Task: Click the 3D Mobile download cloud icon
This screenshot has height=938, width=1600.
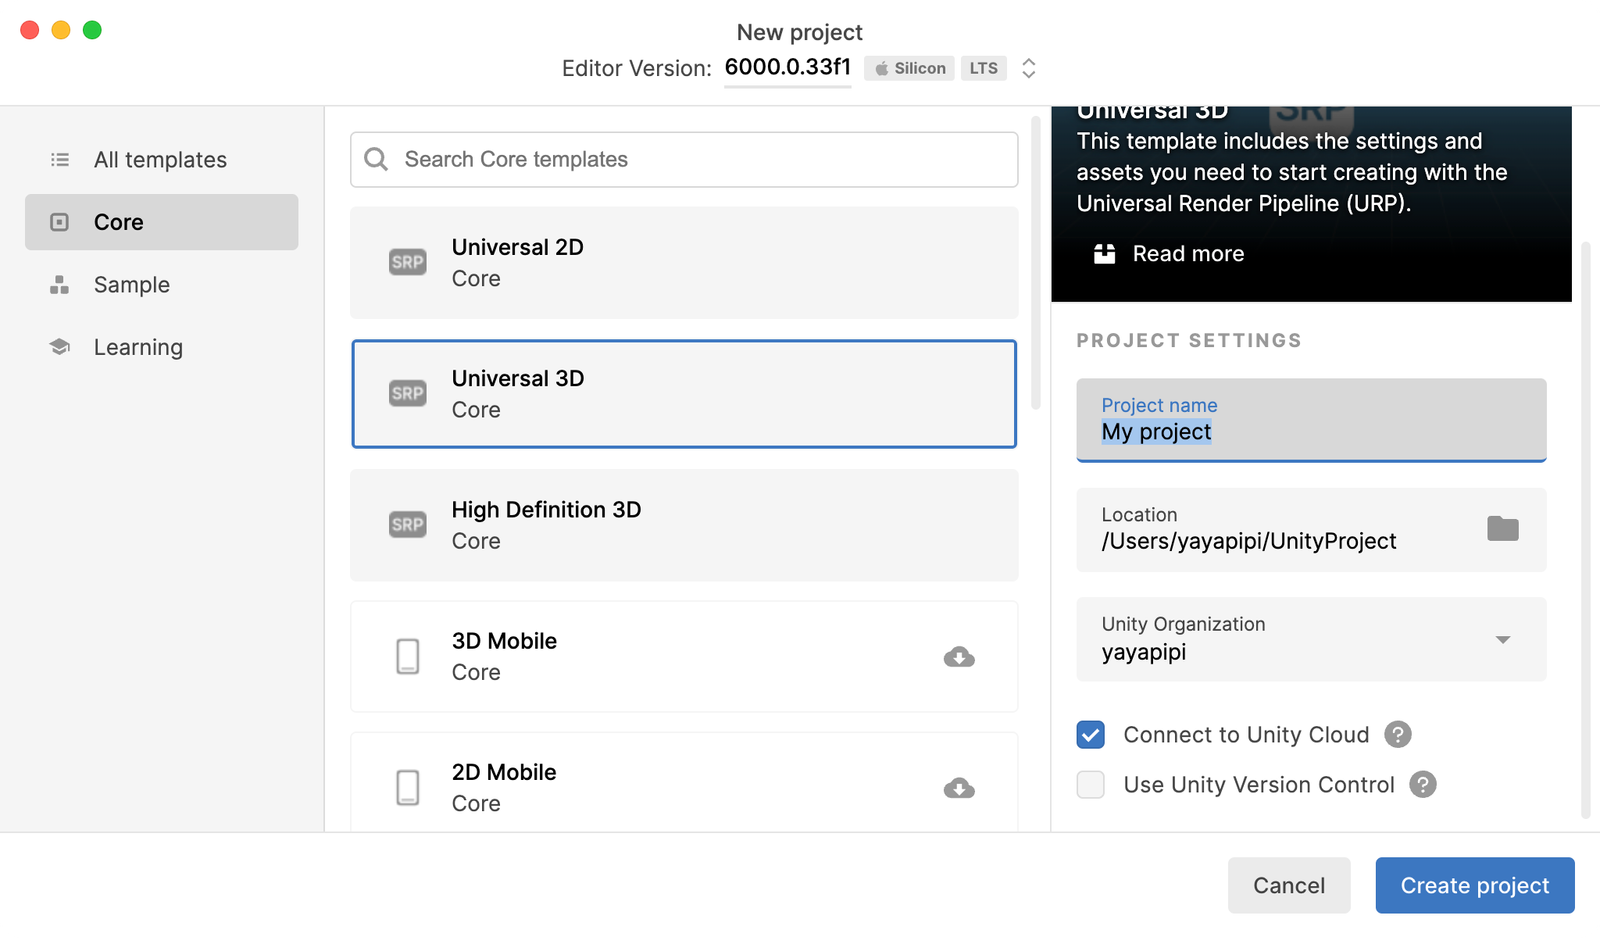Action: tap(959, 657)
